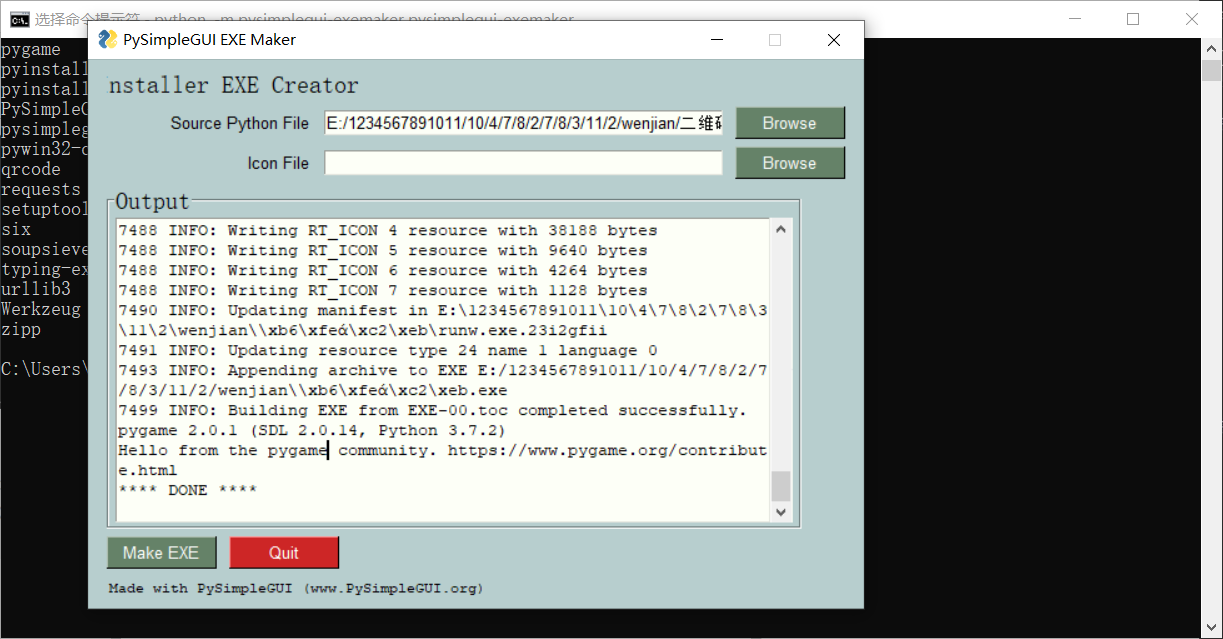Image resolution: width=1223 pixels, height=639 pixels.
Task: Click the Make EXE button
Action: click(161, 553)
